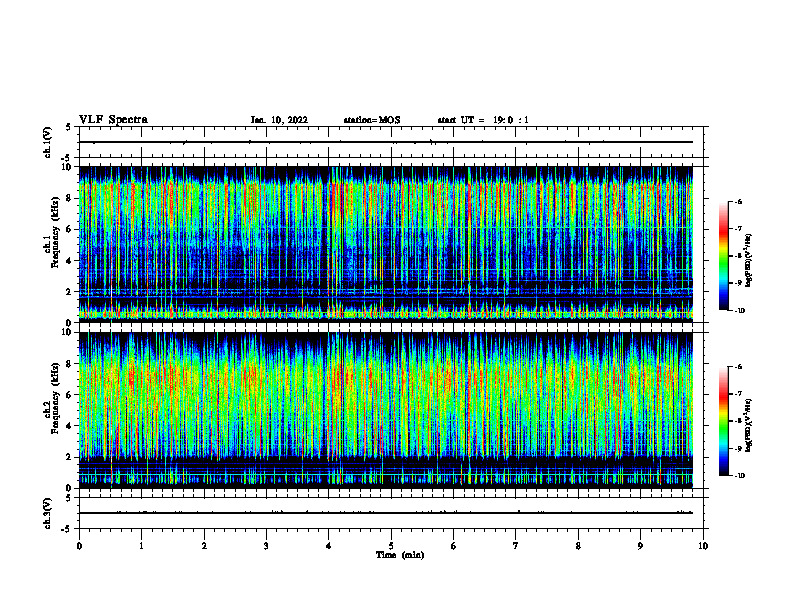The height and width of the screenshot is (612, 792).
Task: Click the "1" minute tick label
Action: point(142,546)
